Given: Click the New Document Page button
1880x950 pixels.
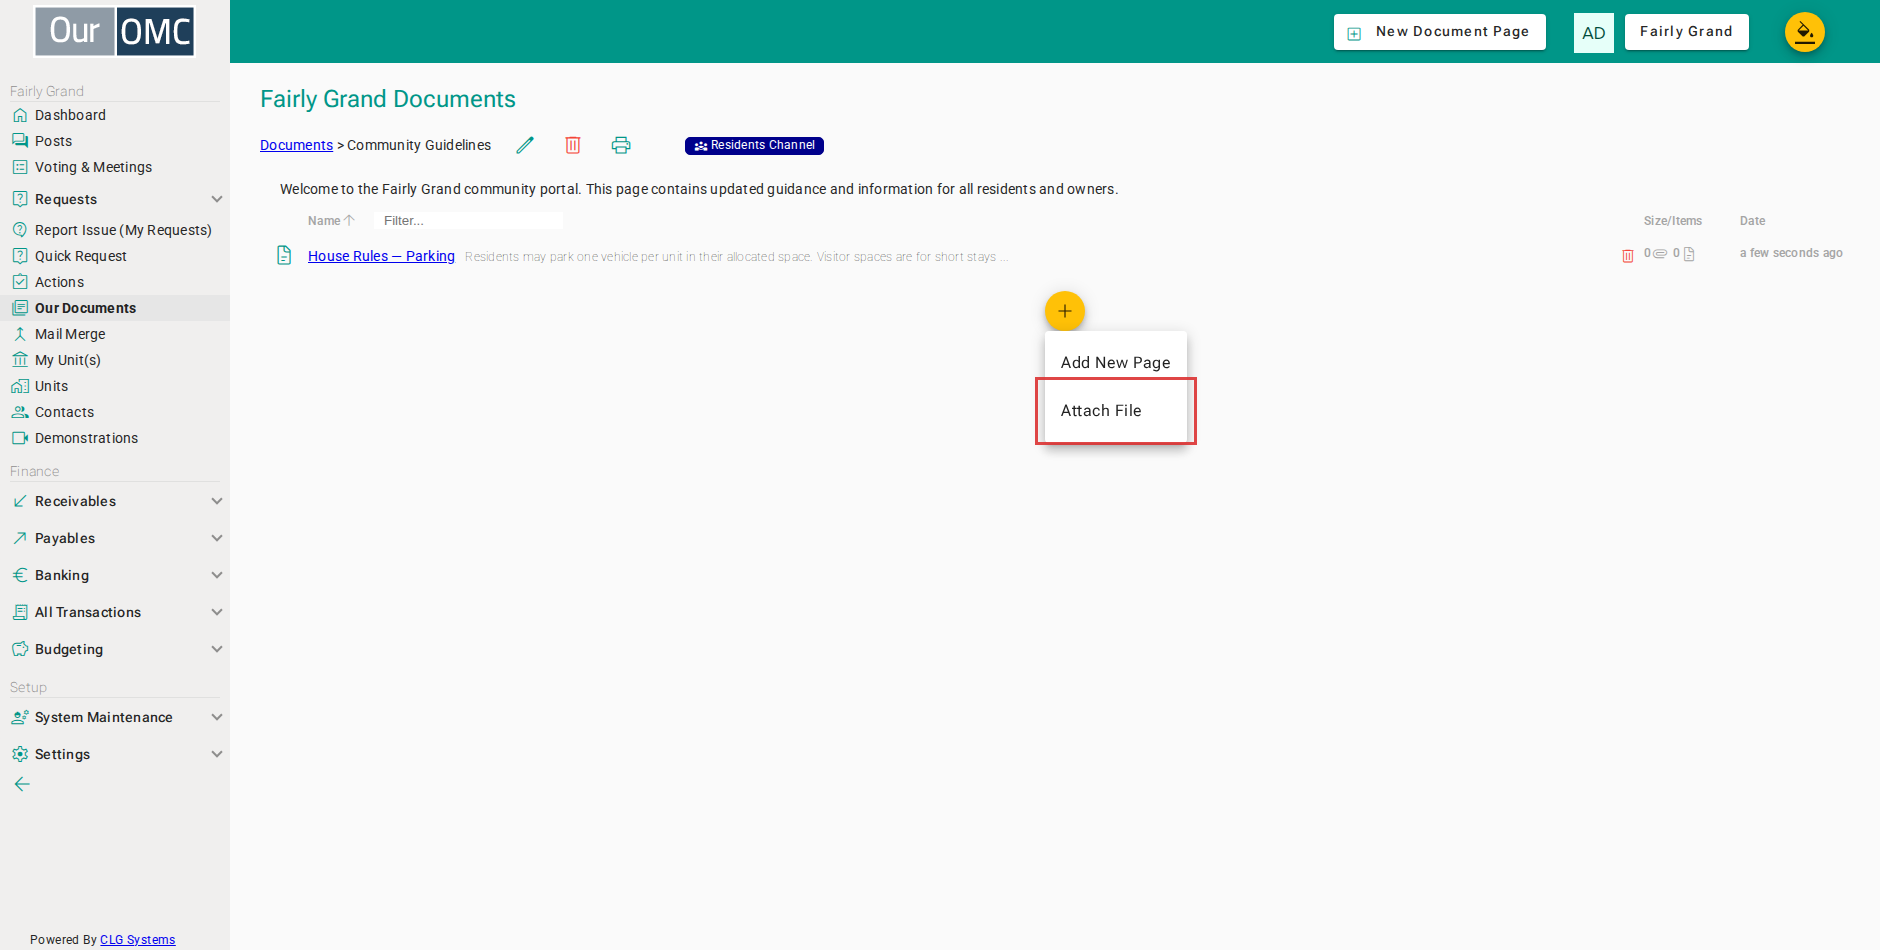Looking at the screenshot, I should pos(1440,32).
